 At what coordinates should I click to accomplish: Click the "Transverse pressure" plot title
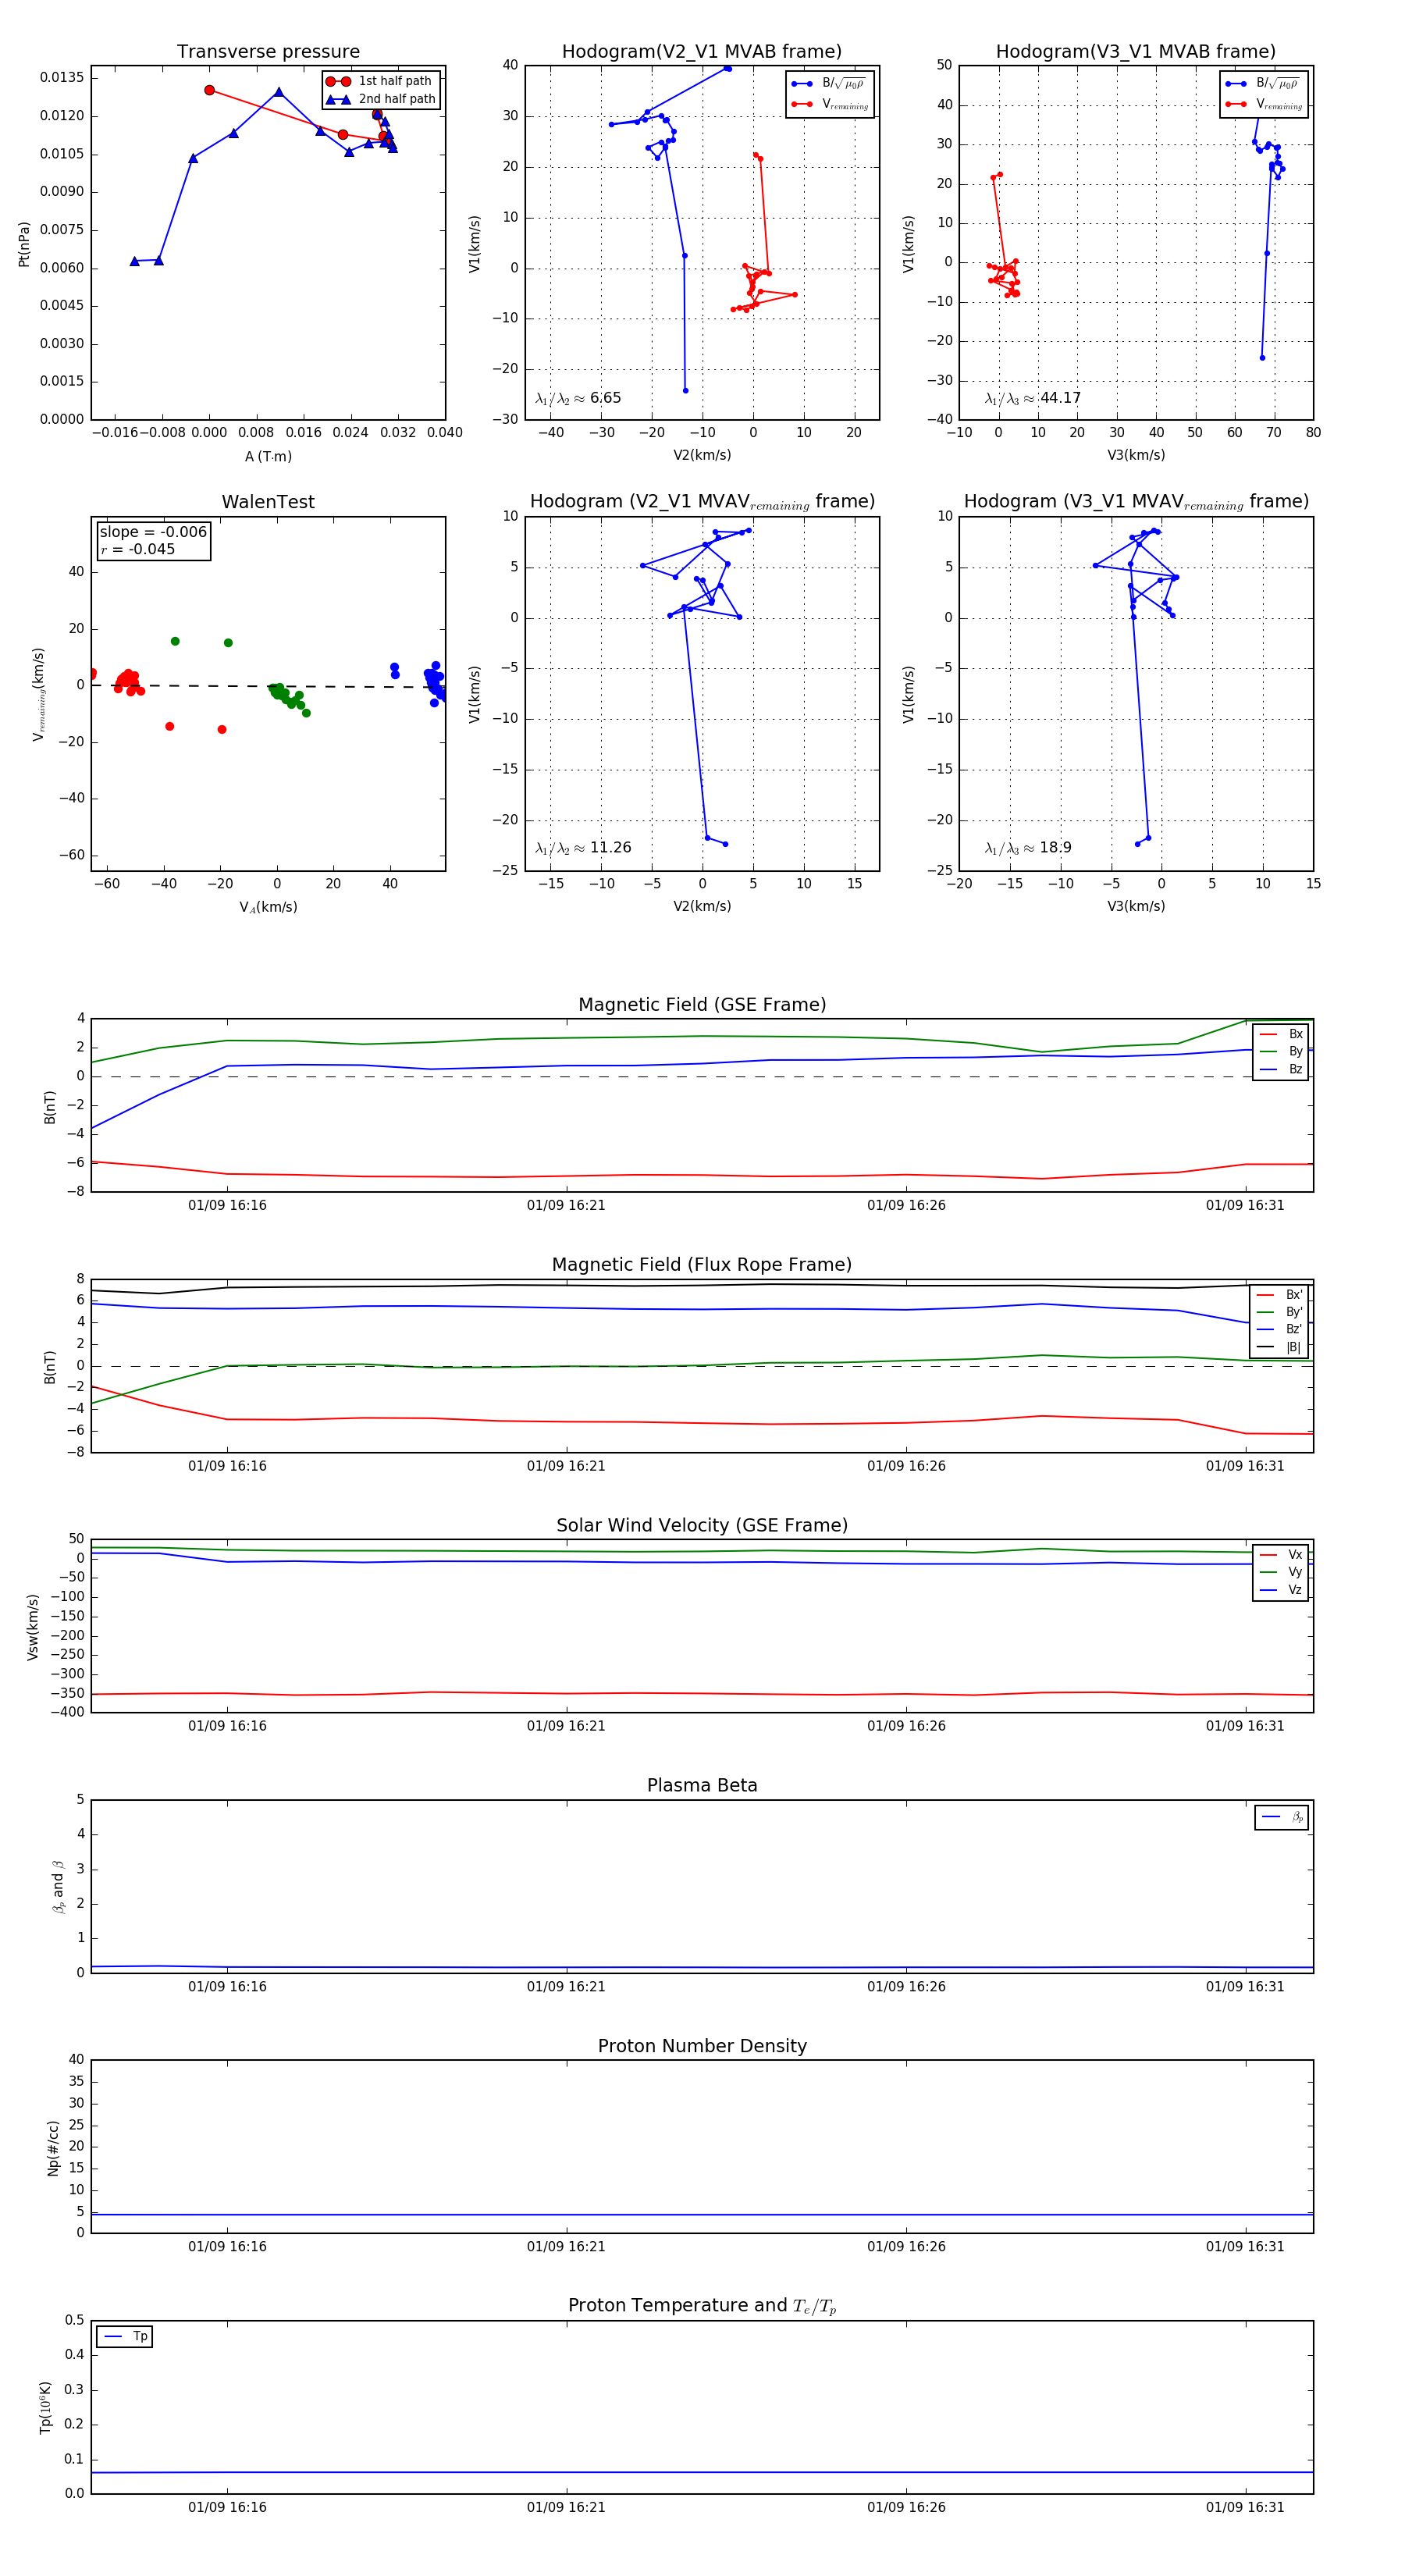click(268, 52)
